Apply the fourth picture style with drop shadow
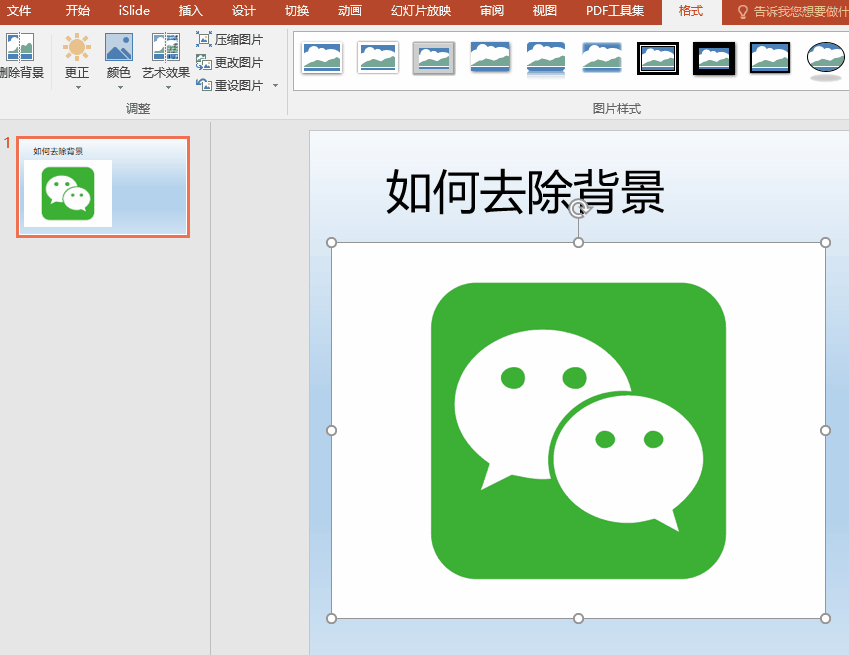Viewport: 849px width, 655px height. (x=490, y=58)
